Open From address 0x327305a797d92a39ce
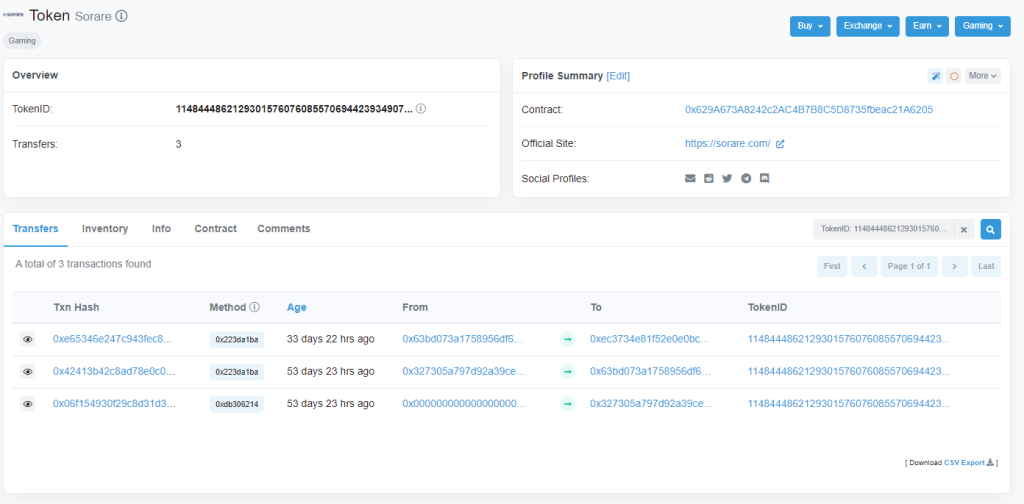Image resolution: width=1024 pixels, height=504 pixels. (464, 371)
